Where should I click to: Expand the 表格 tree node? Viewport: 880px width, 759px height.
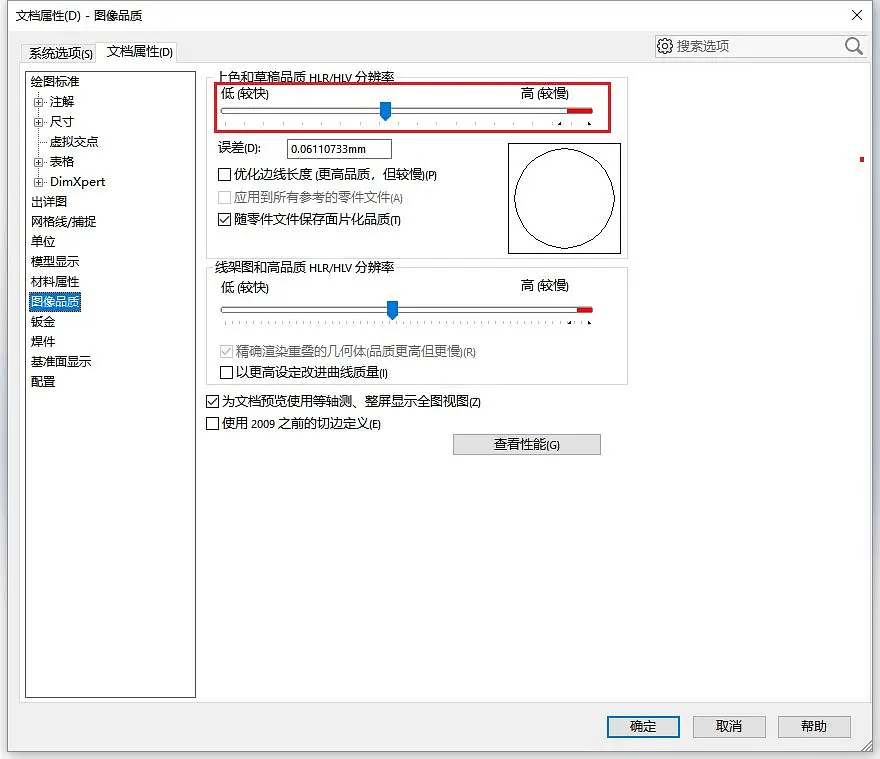point(38,162)
